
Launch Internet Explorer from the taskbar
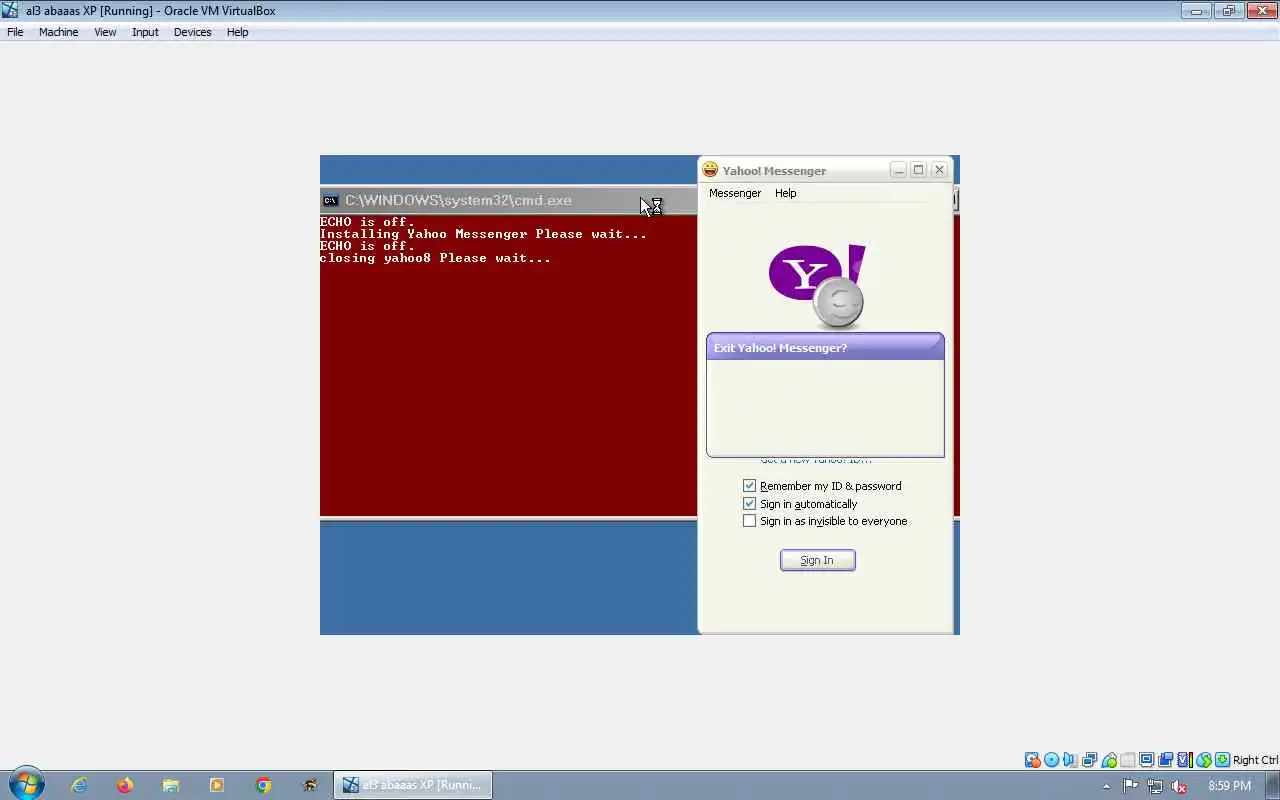79,785
